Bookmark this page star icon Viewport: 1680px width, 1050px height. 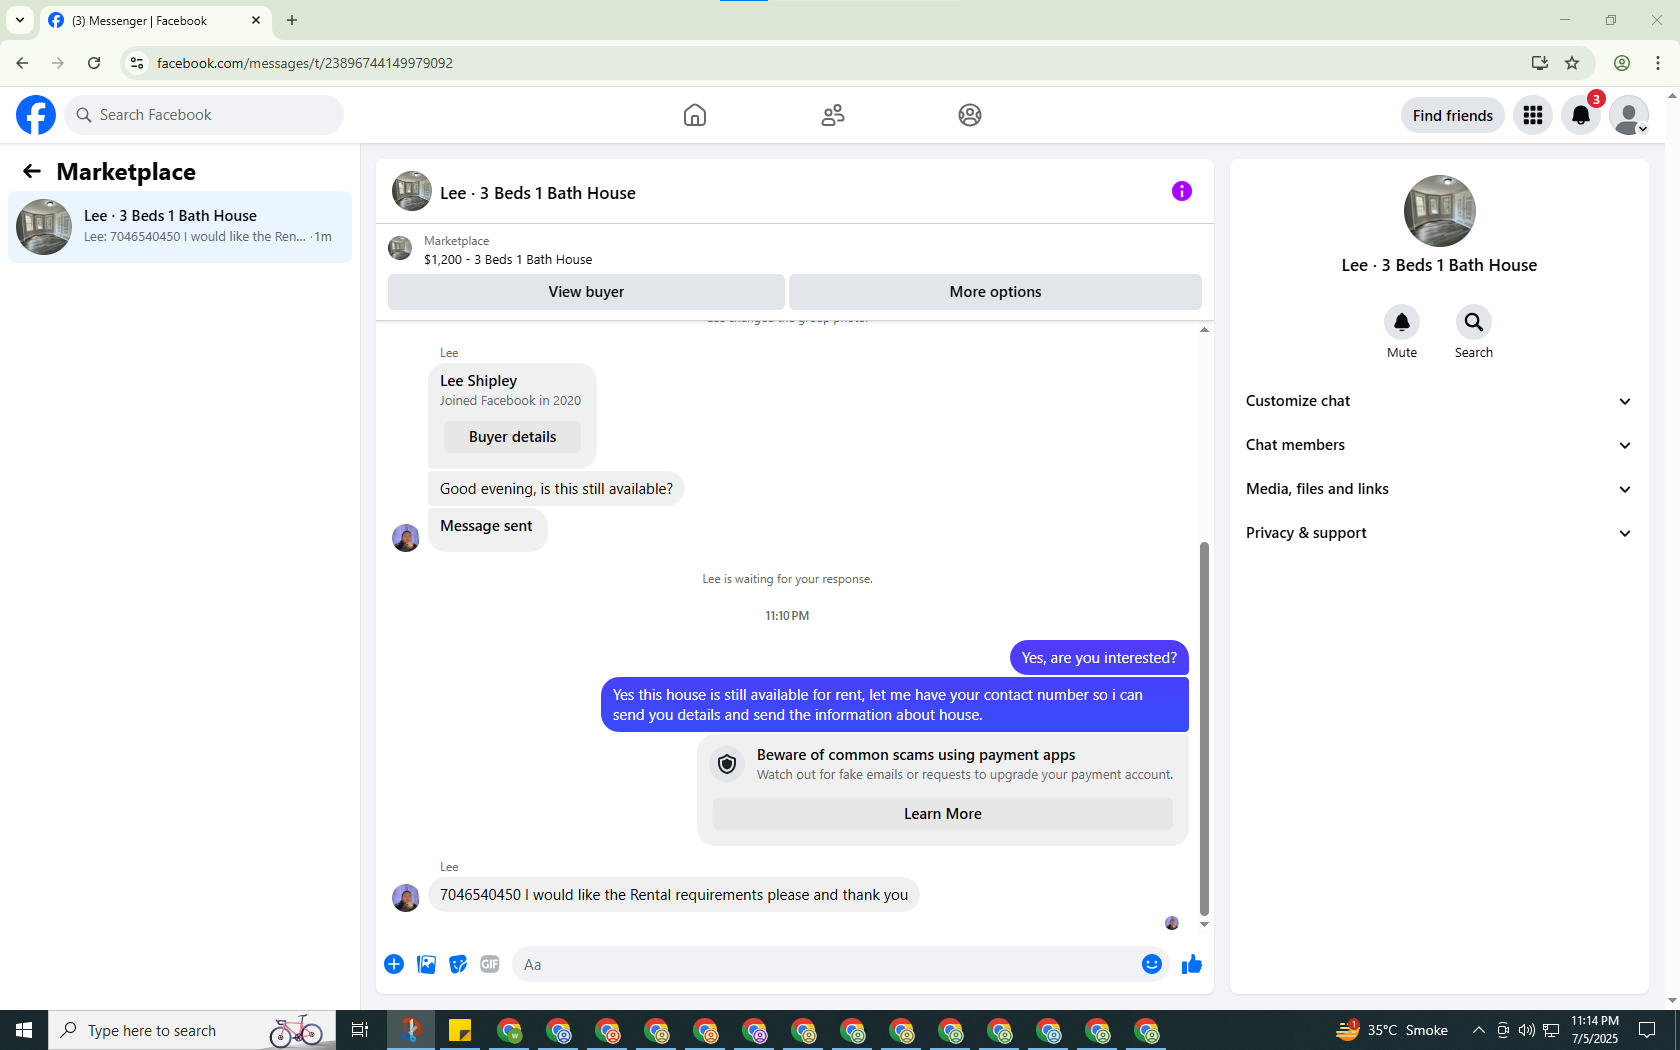click(1572, 63)
